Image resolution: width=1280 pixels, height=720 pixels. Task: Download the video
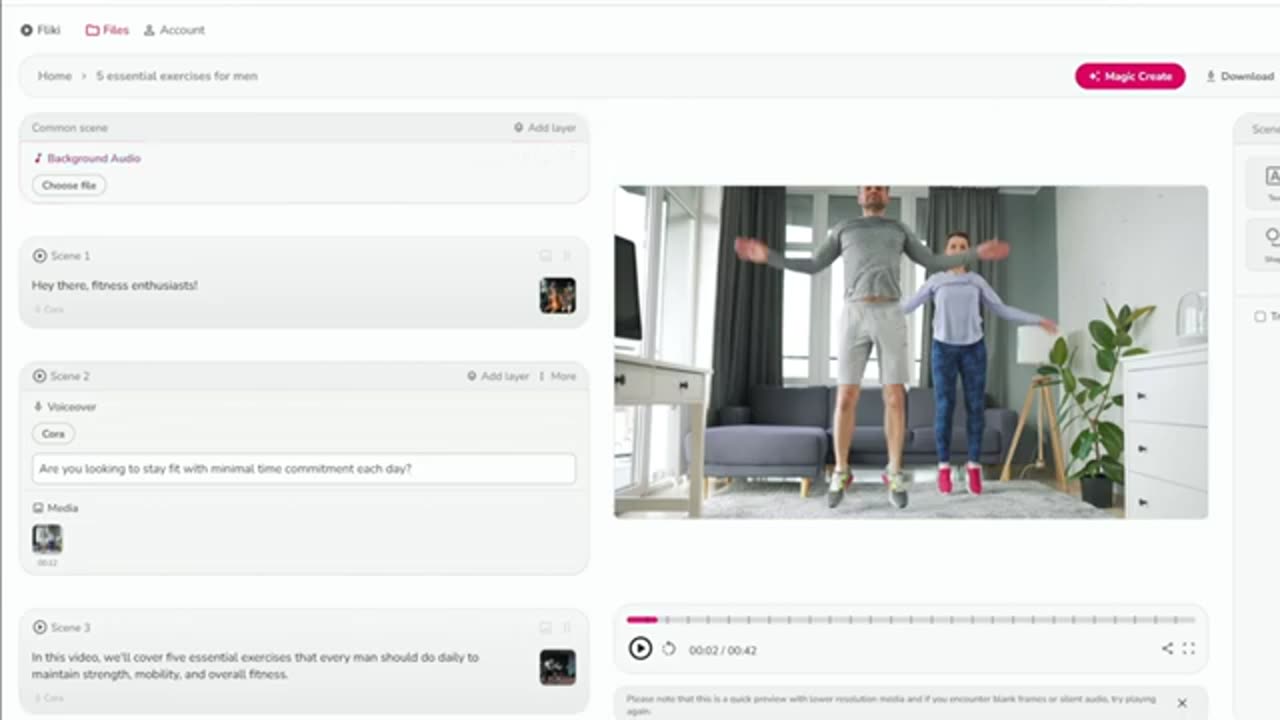(x=1240, y=76)
